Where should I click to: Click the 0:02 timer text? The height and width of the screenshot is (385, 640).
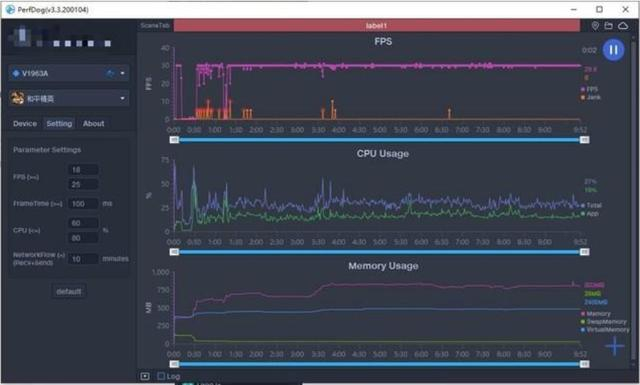(x=589, y=50)
